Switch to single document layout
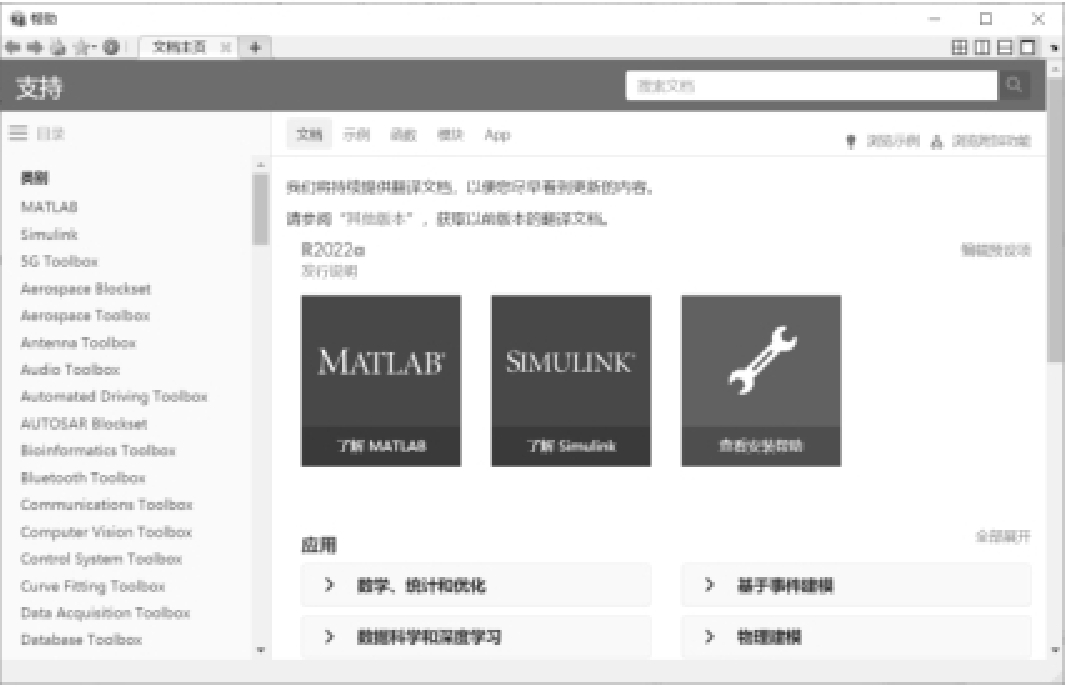1065x687 pixels. pyautogui.click(x=1026, y=47)
